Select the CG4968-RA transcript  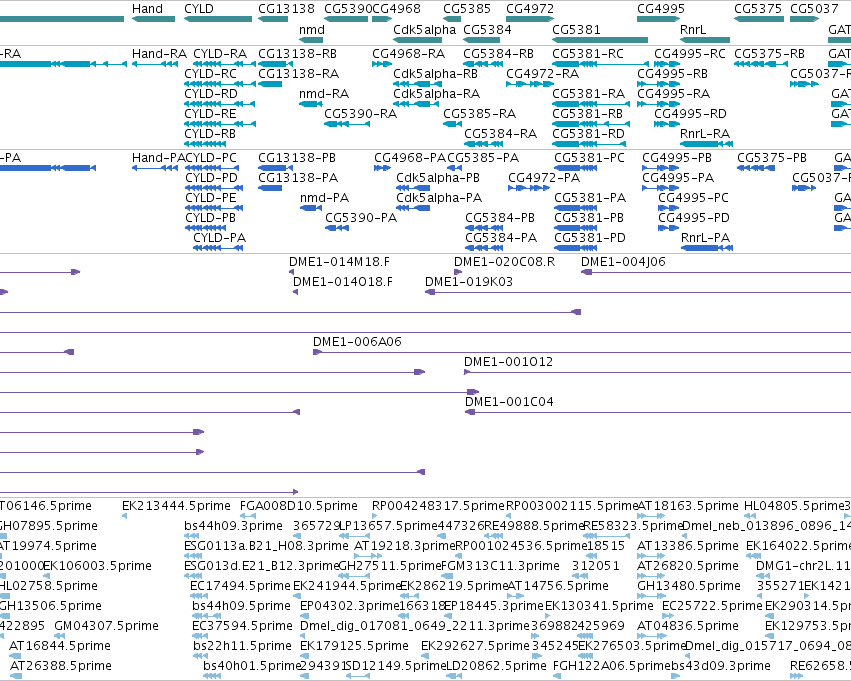pos(382,64)
